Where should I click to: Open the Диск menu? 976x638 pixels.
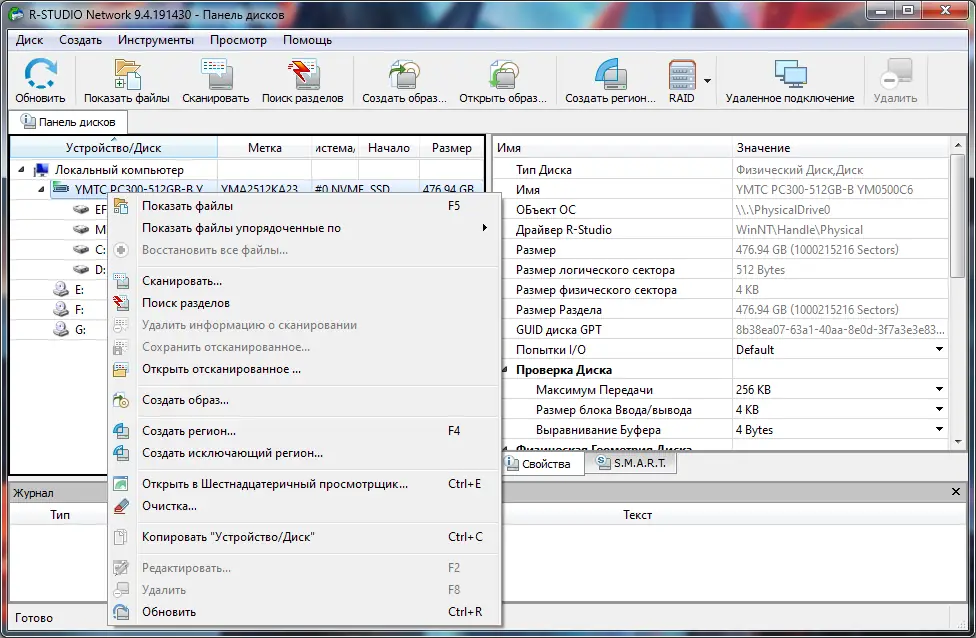pos(29,40)
